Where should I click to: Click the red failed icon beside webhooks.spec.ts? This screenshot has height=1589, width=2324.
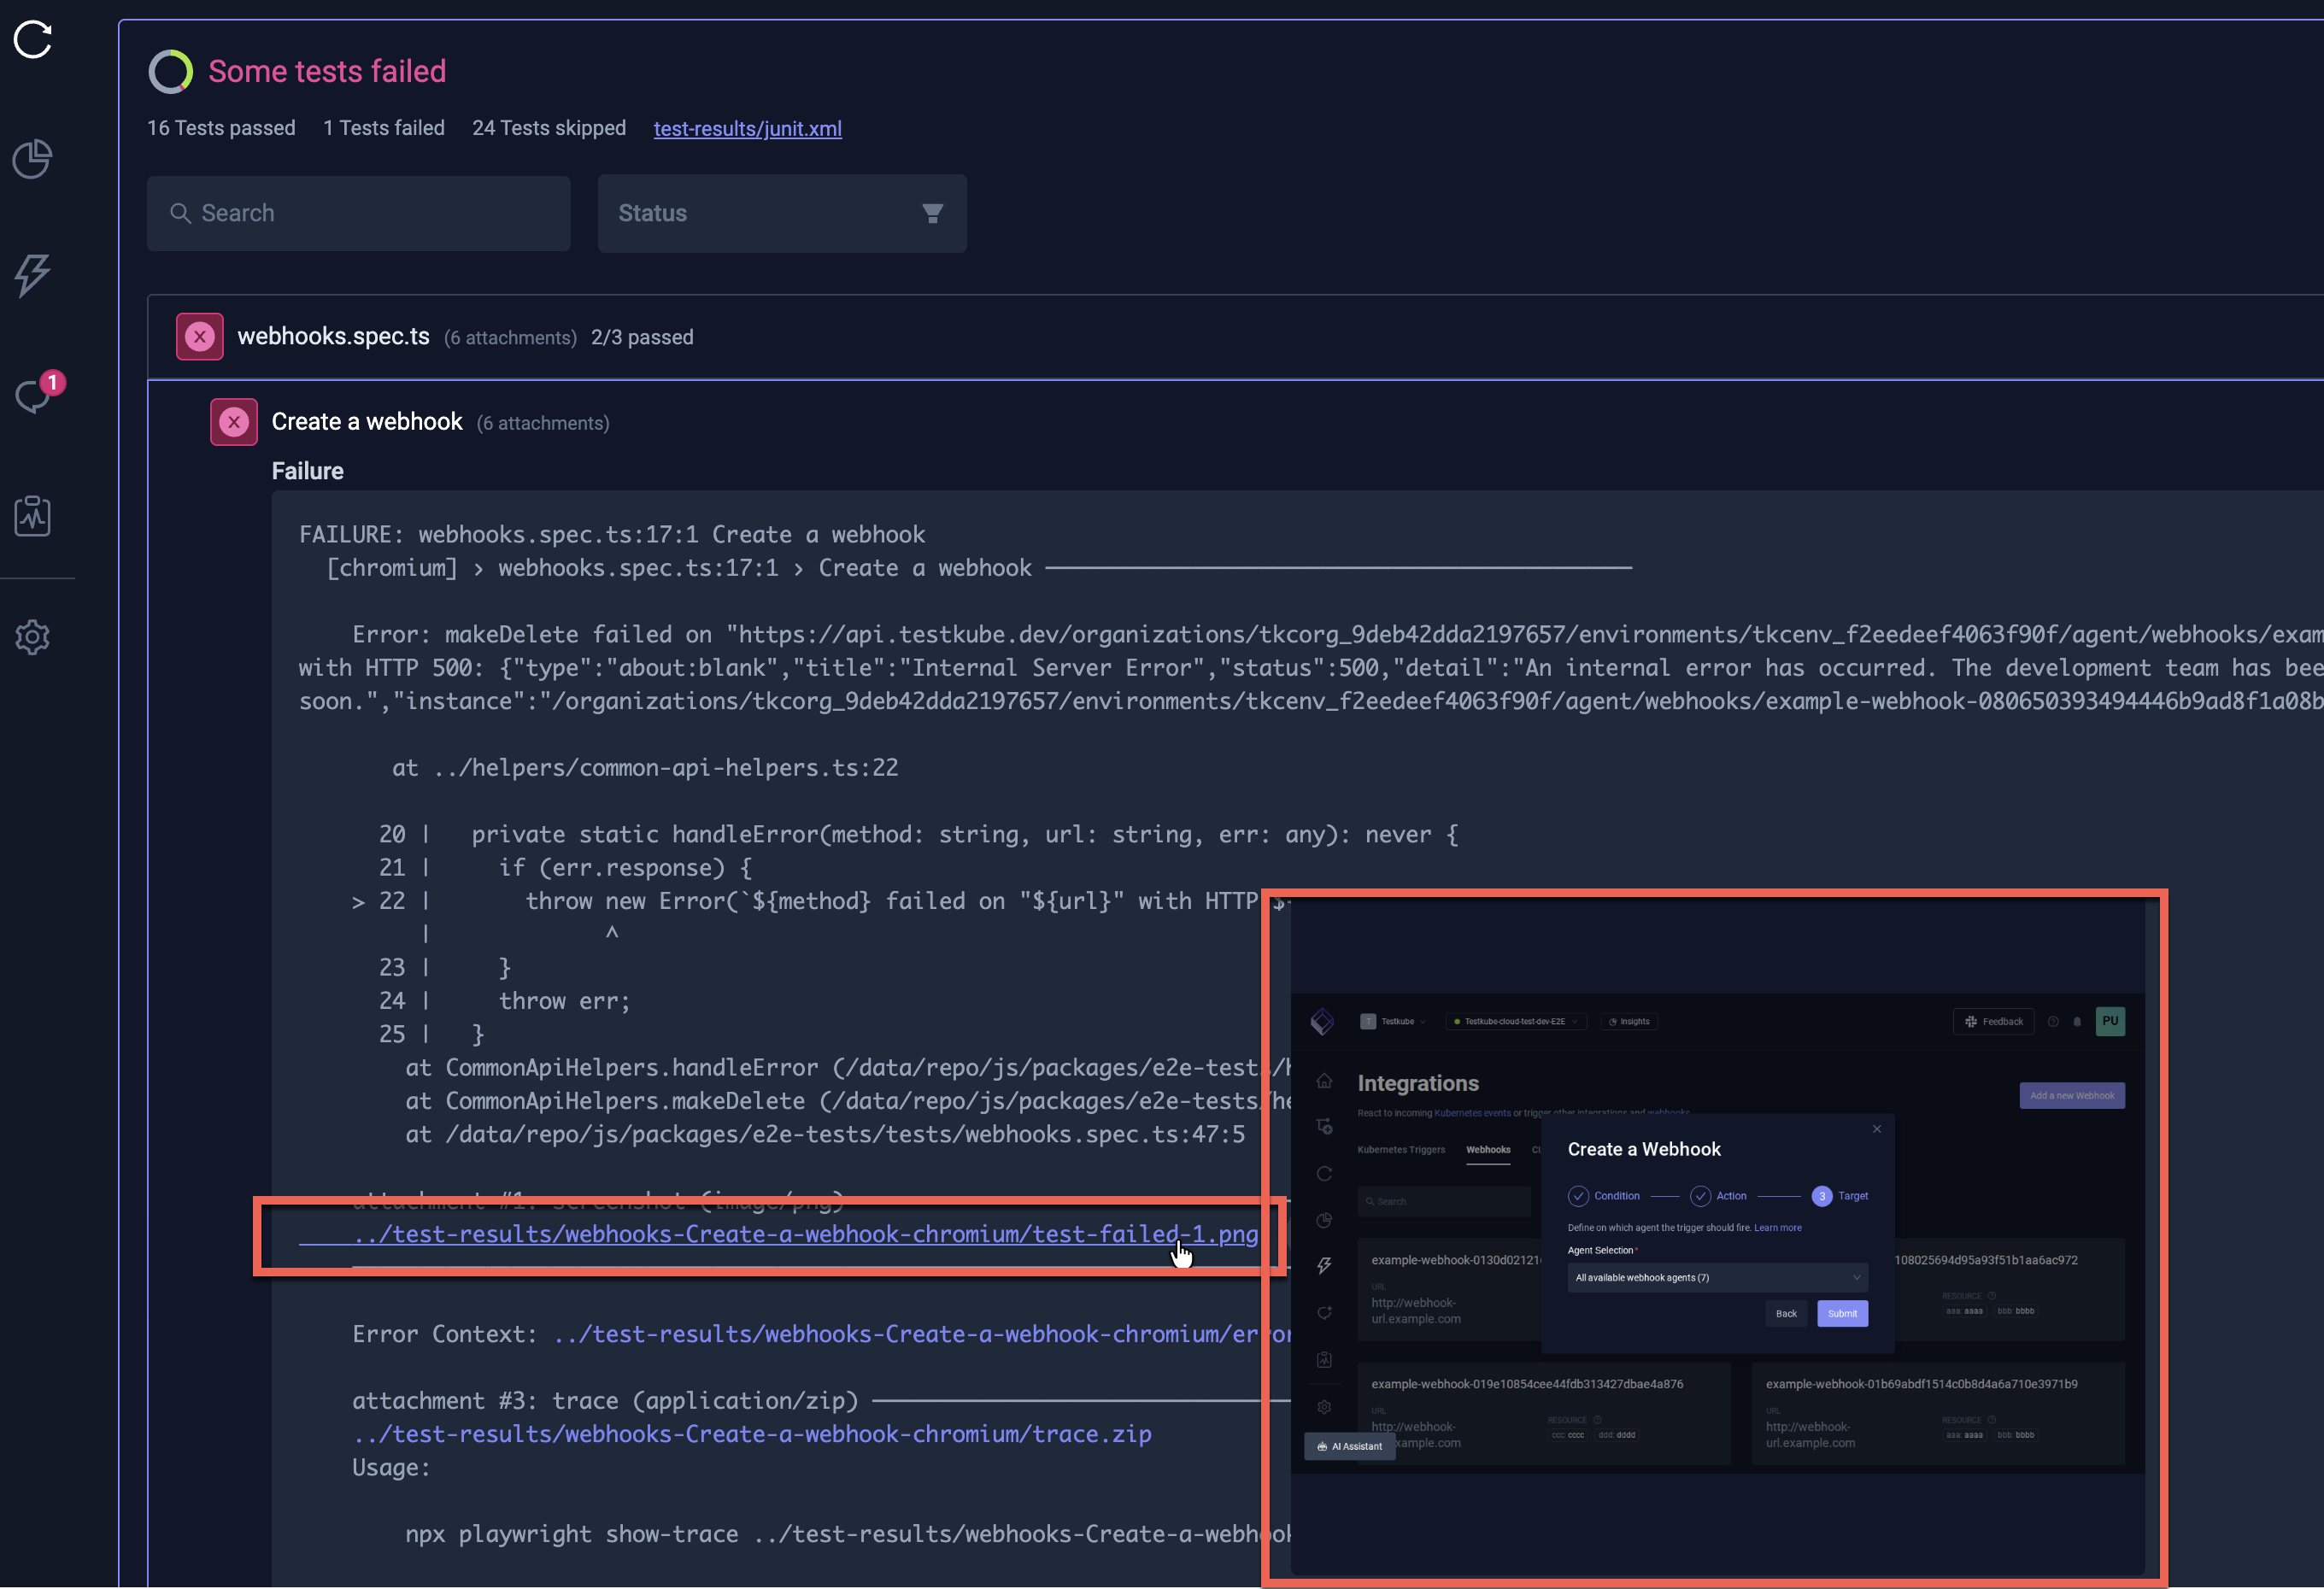click(x=200, y=337)
